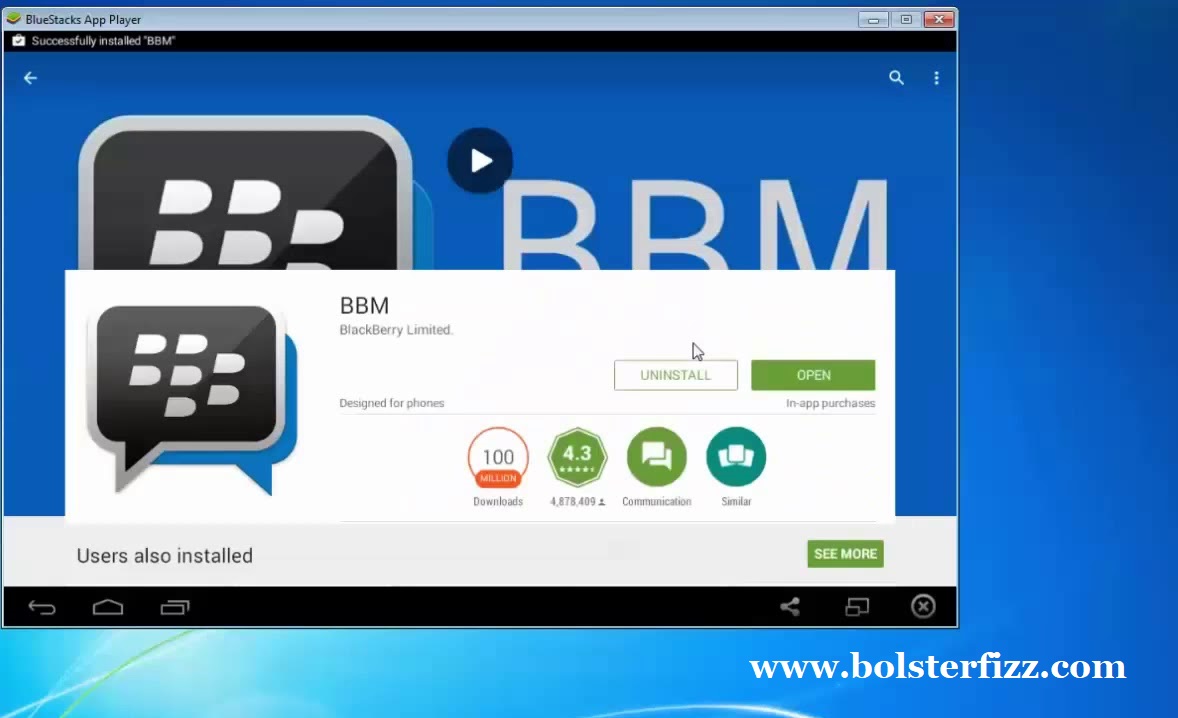Image resolution: width=1178 pixels, height=718 pixels.
Task: Tap the 4.3 rating badge
Action: tap(577, 457)
